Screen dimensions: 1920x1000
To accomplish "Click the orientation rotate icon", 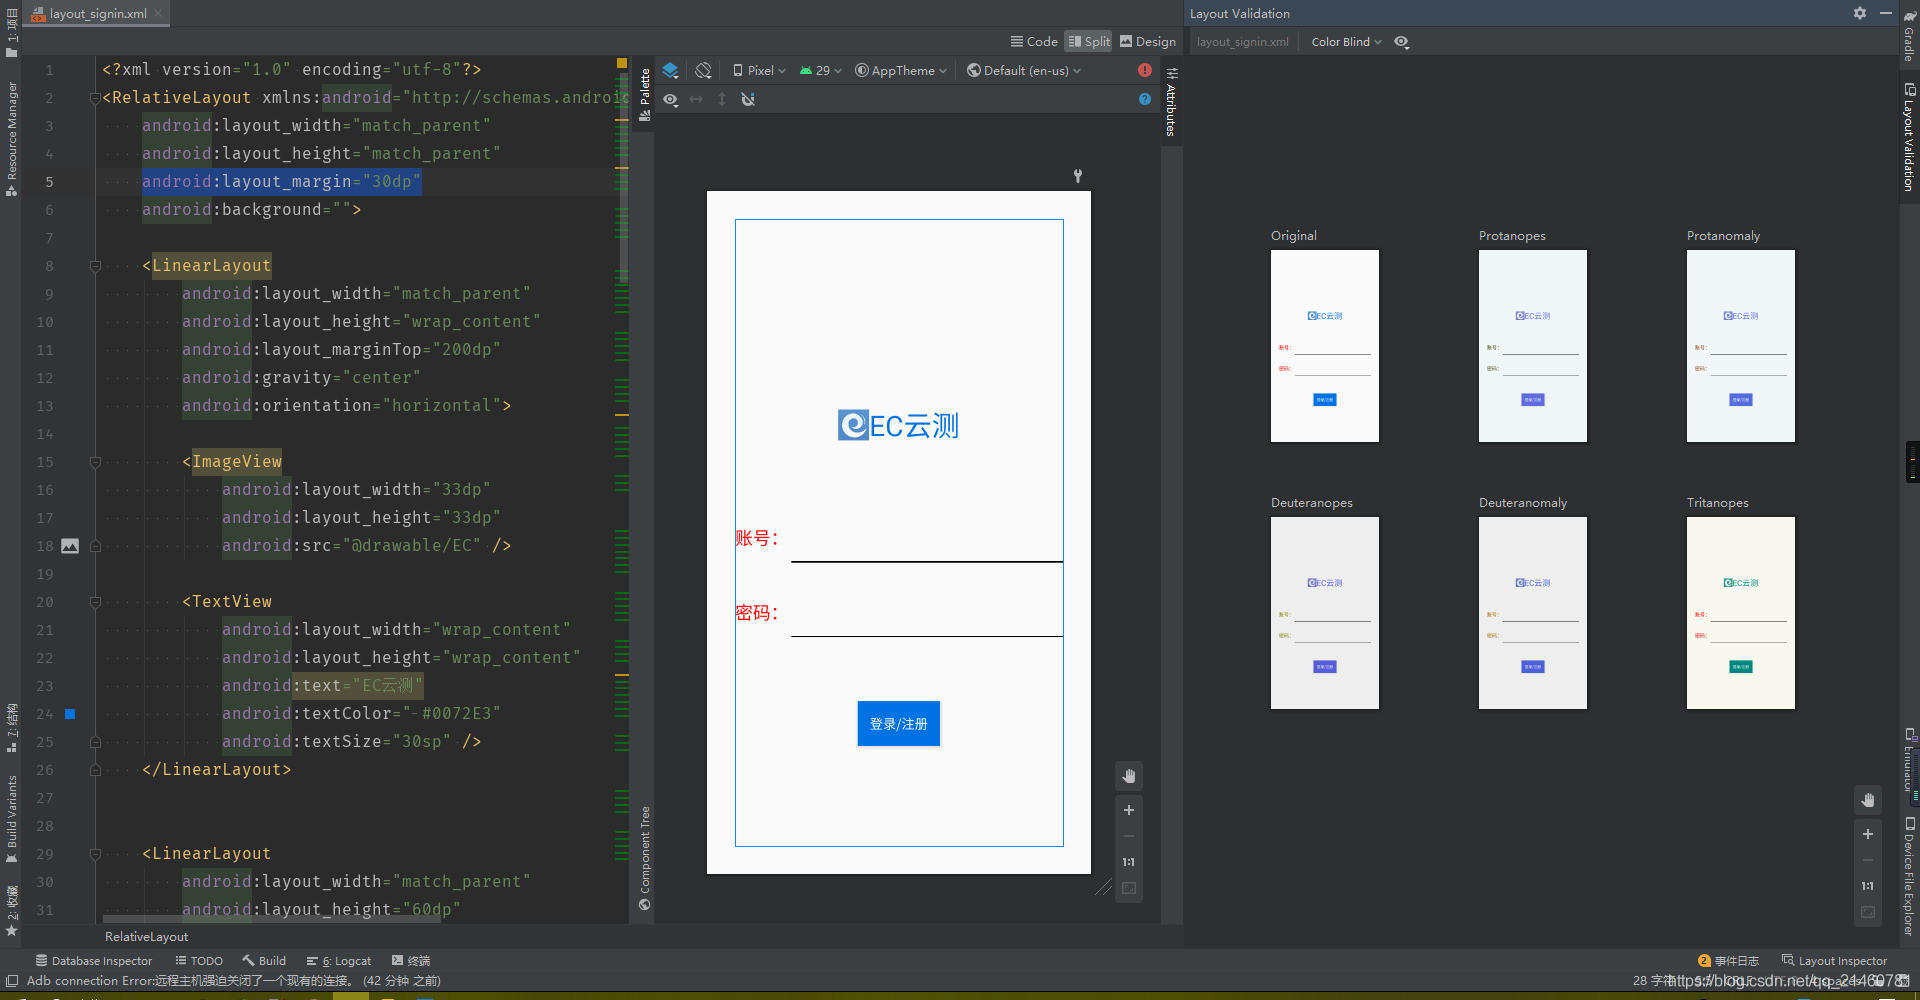I will coord(704,70).
